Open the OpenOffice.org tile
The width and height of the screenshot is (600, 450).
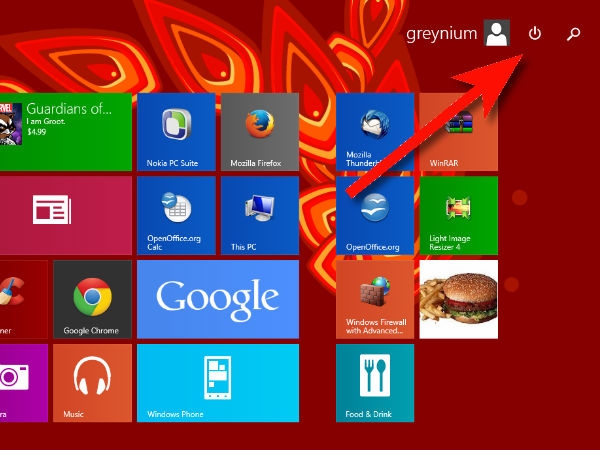click(x=375, y=215)
